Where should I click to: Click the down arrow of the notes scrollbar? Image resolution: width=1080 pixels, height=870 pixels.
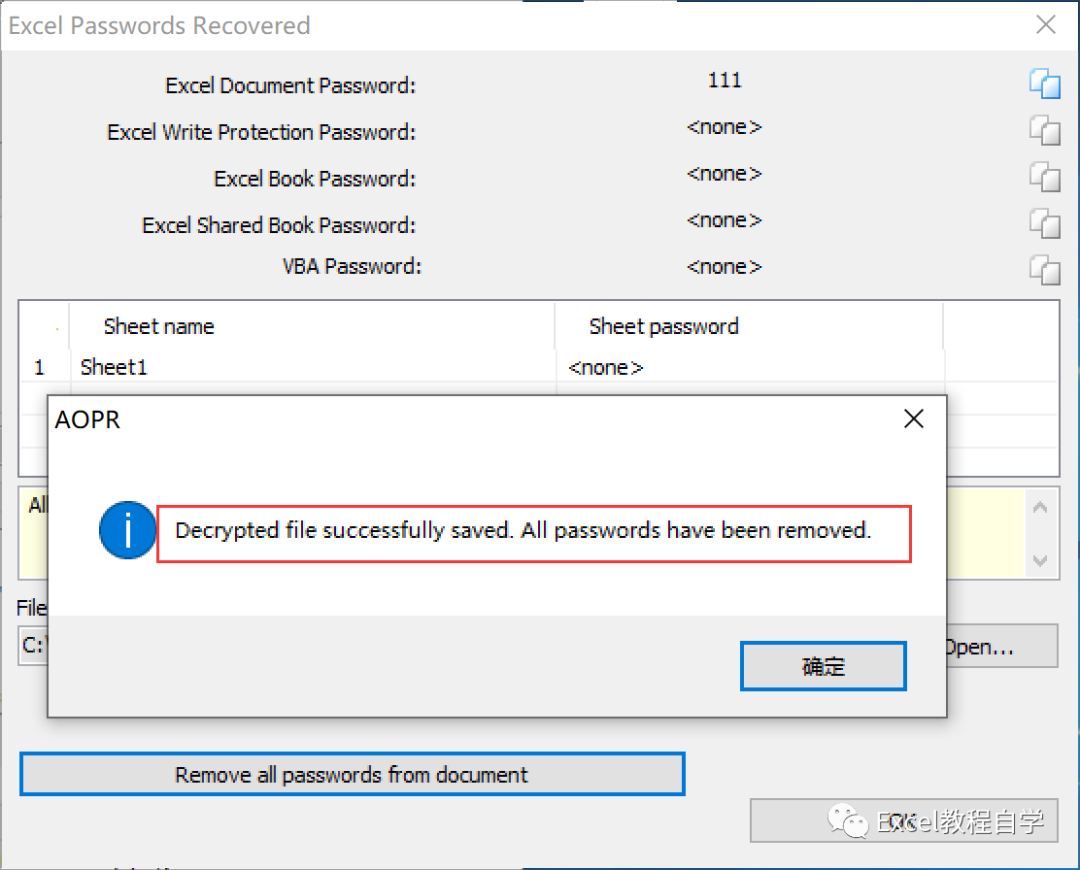[1040, 561]
